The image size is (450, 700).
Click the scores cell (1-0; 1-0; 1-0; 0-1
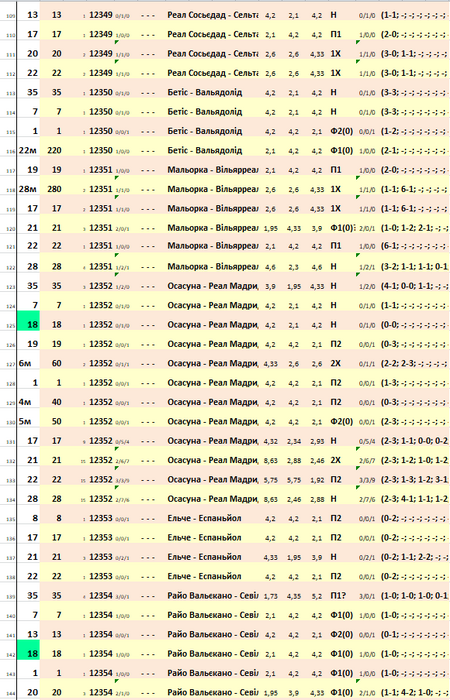(415, 596)
